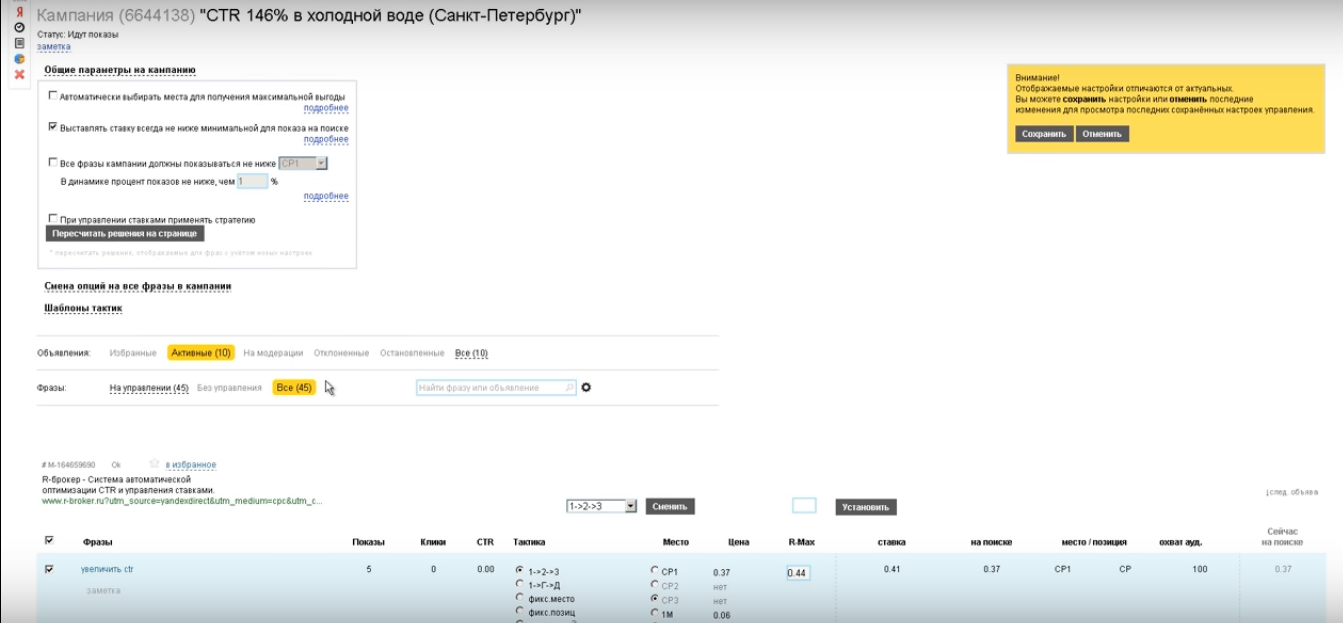This screenshot has height=623, width=1343.
Task: Select place radio '1М'
Action: coord(655,613)
